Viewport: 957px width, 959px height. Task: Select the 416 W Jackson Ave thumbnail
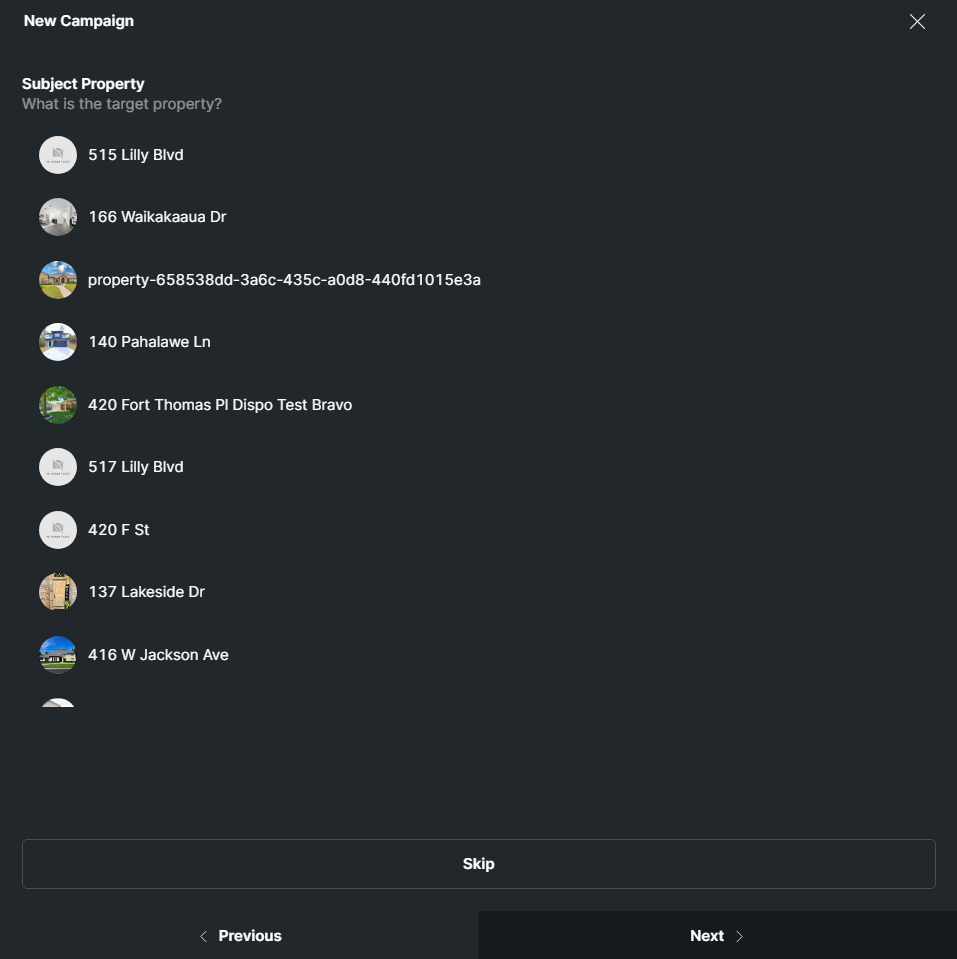coord(58,655)
